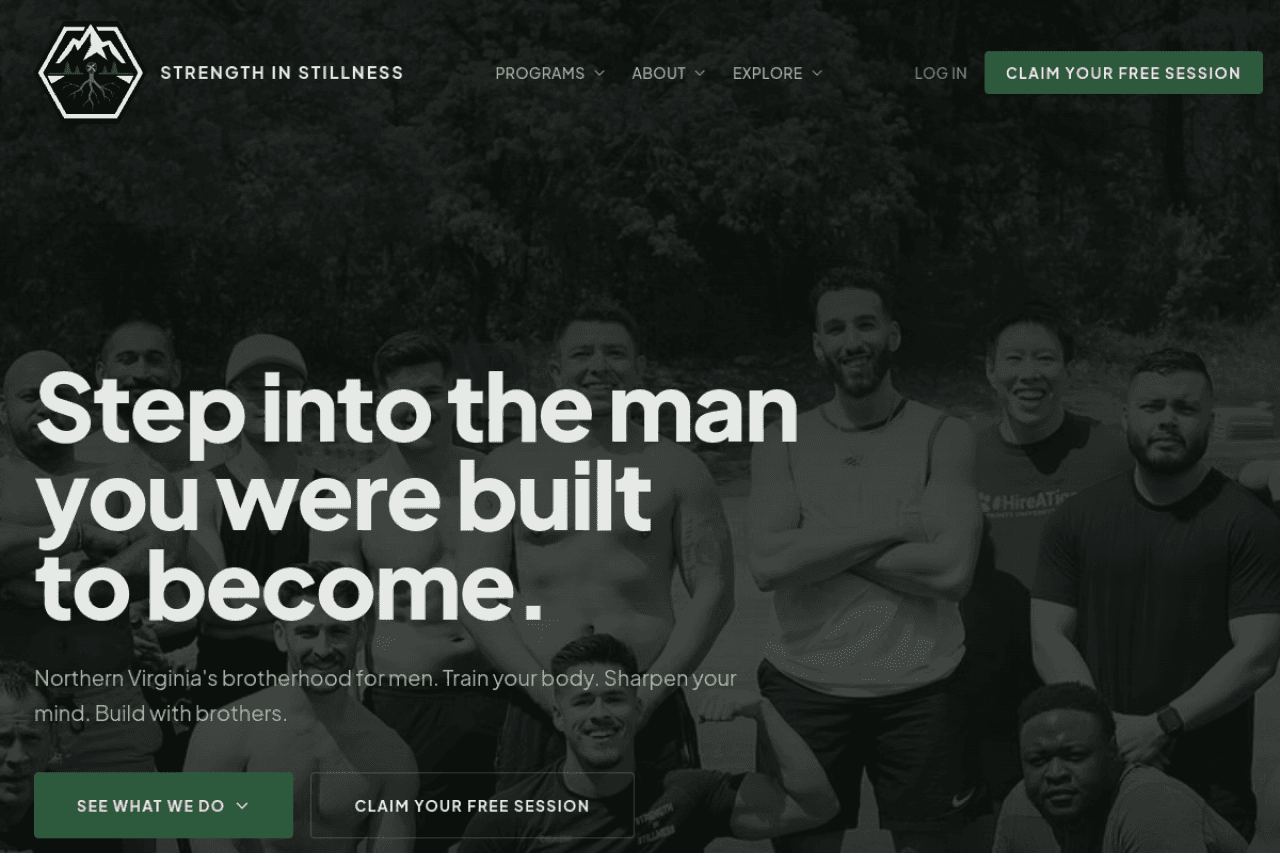Click the smartwatch on the man's wrist
Image resolution: width=1280 pixels, height=853 pixels.
[x=1168, y=720]
